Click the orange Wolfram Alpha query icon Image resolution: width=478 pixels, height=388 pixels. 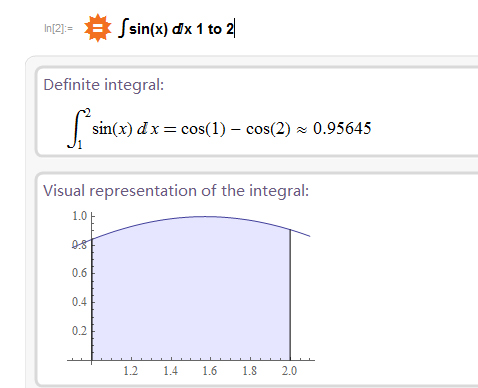click(97, 28)
